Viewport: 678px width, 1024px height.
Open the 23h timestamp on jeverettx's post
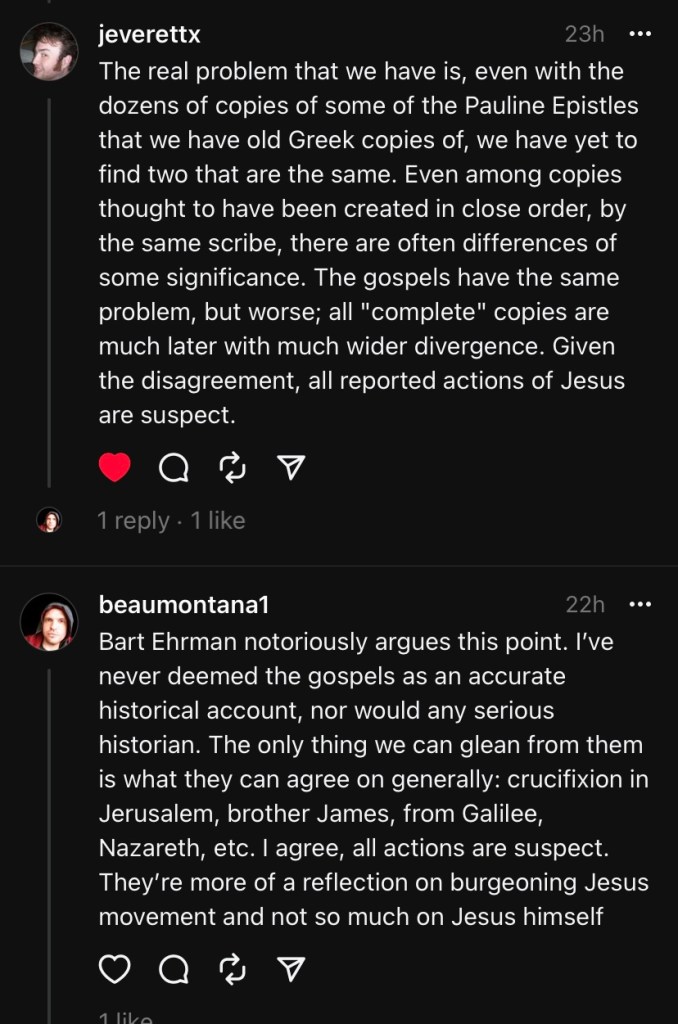click(x=584, y=34)
